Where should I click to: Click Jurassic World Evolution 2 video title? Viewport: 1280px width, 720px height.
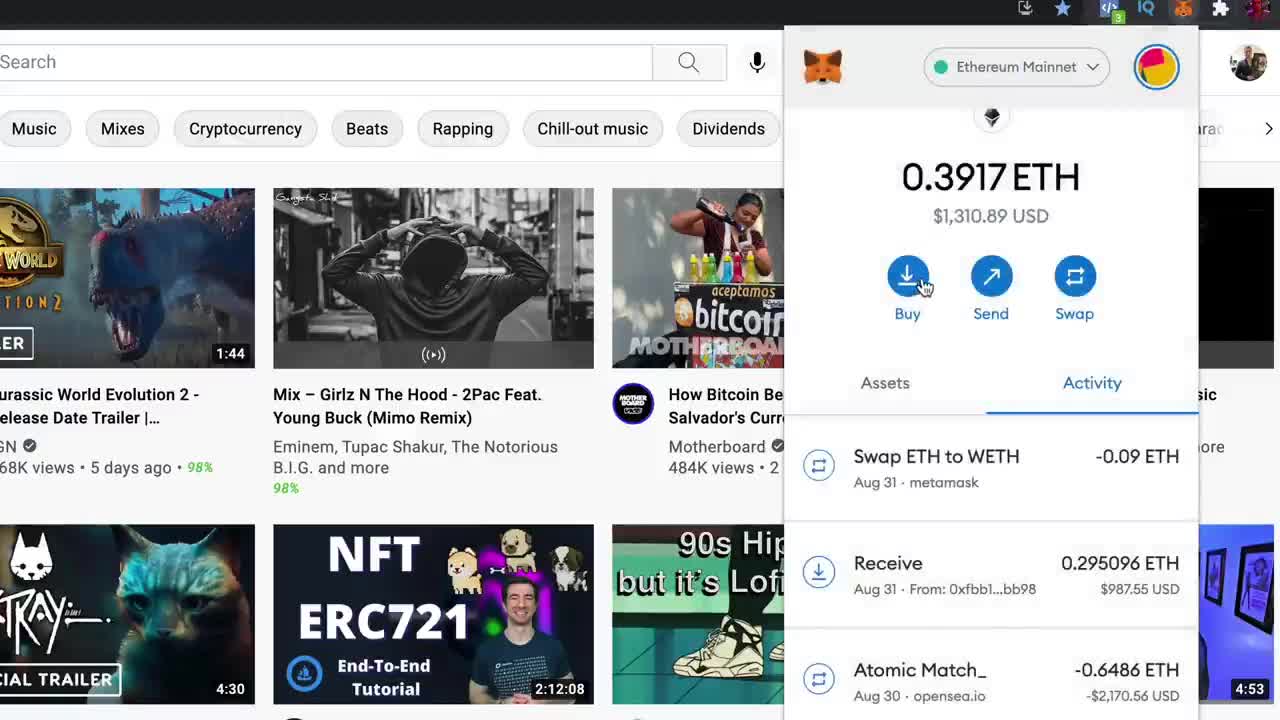coord(99,406)
